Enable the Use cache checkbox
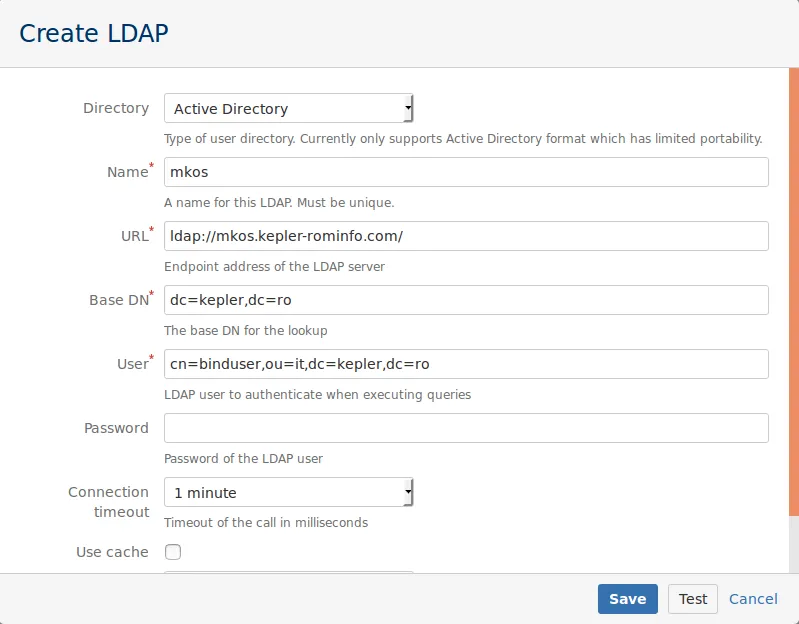 coord(173,552)
